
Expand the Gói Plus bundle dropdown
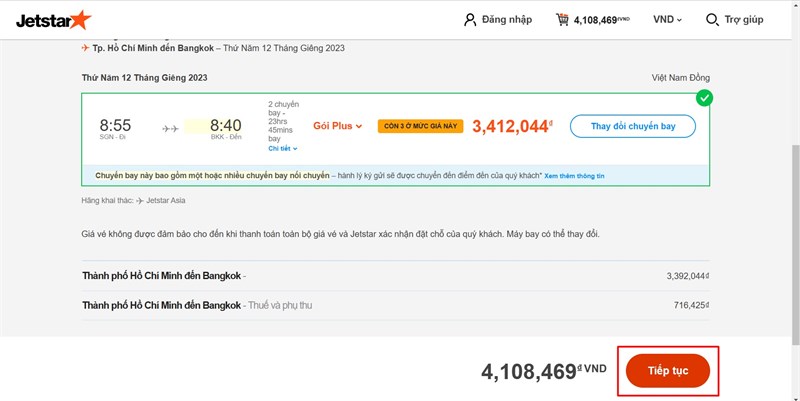[x=338, y=126]
